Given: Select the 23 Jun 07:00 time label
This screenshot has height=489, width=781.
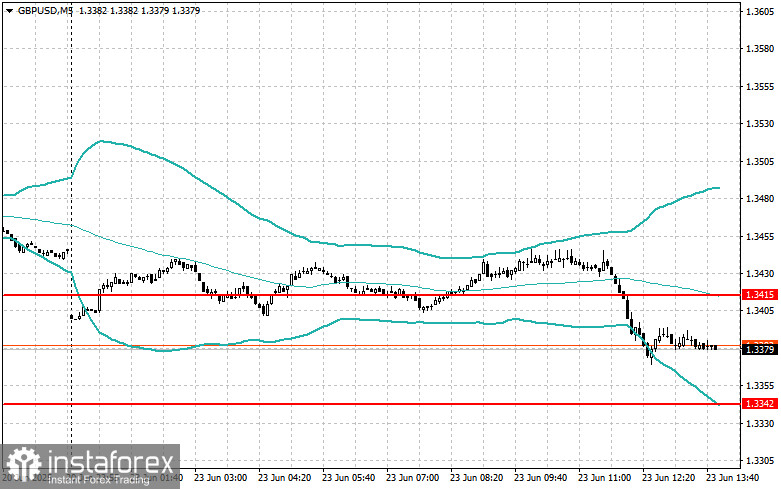Looking at the screenshot, I should (412, 478).
